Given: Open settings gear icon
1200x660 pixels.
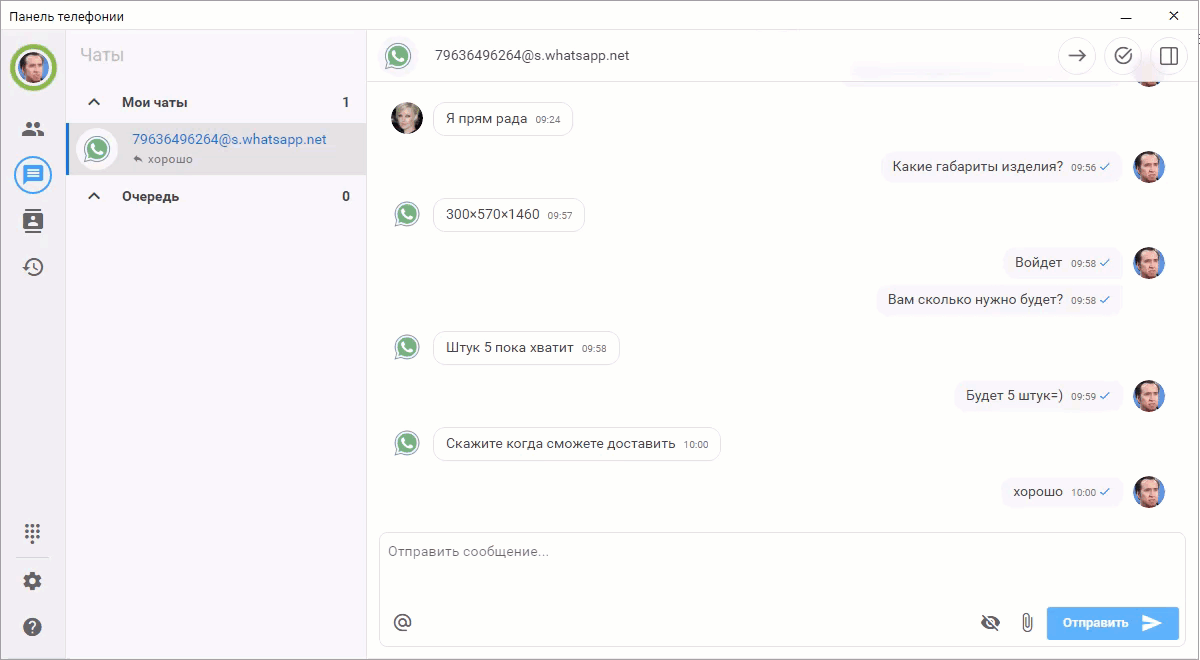Looking at the screenshot, I should pyautogui.click(x=33, y=581).
